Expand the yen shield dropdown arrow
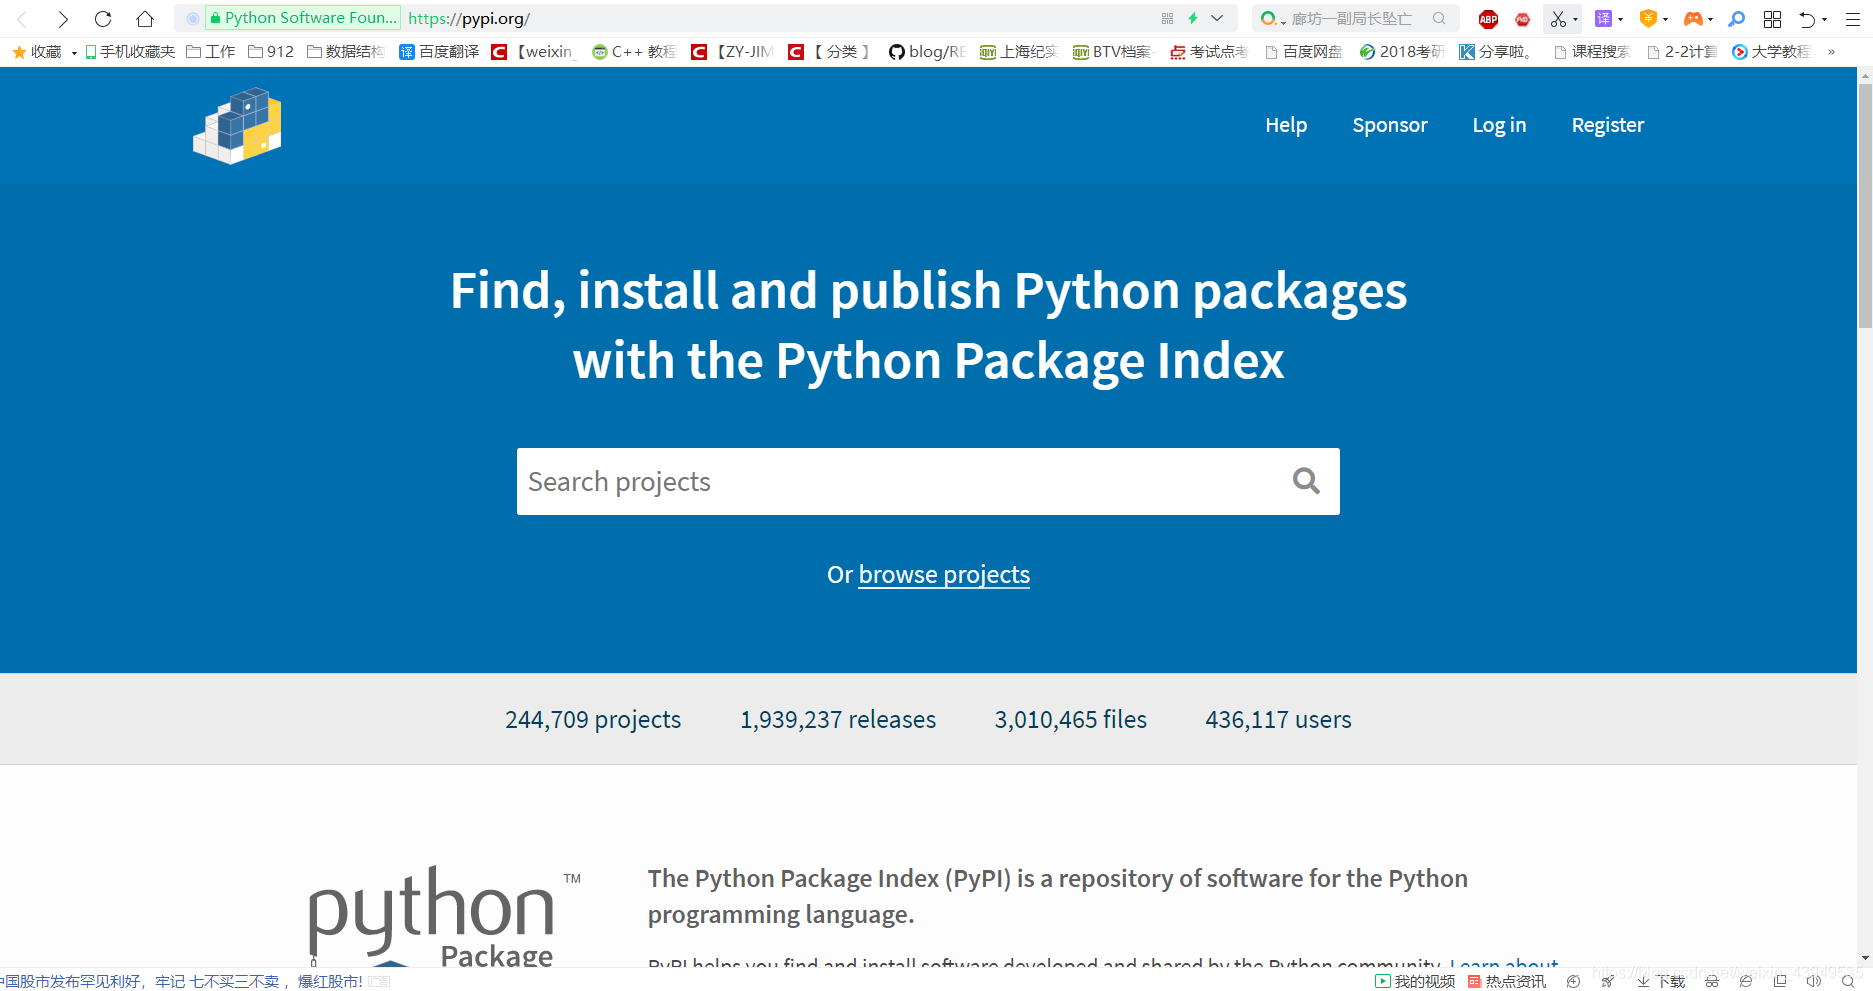Image resolution: width=1873 pixels, height=991 pixels. tap(1665, 19)
